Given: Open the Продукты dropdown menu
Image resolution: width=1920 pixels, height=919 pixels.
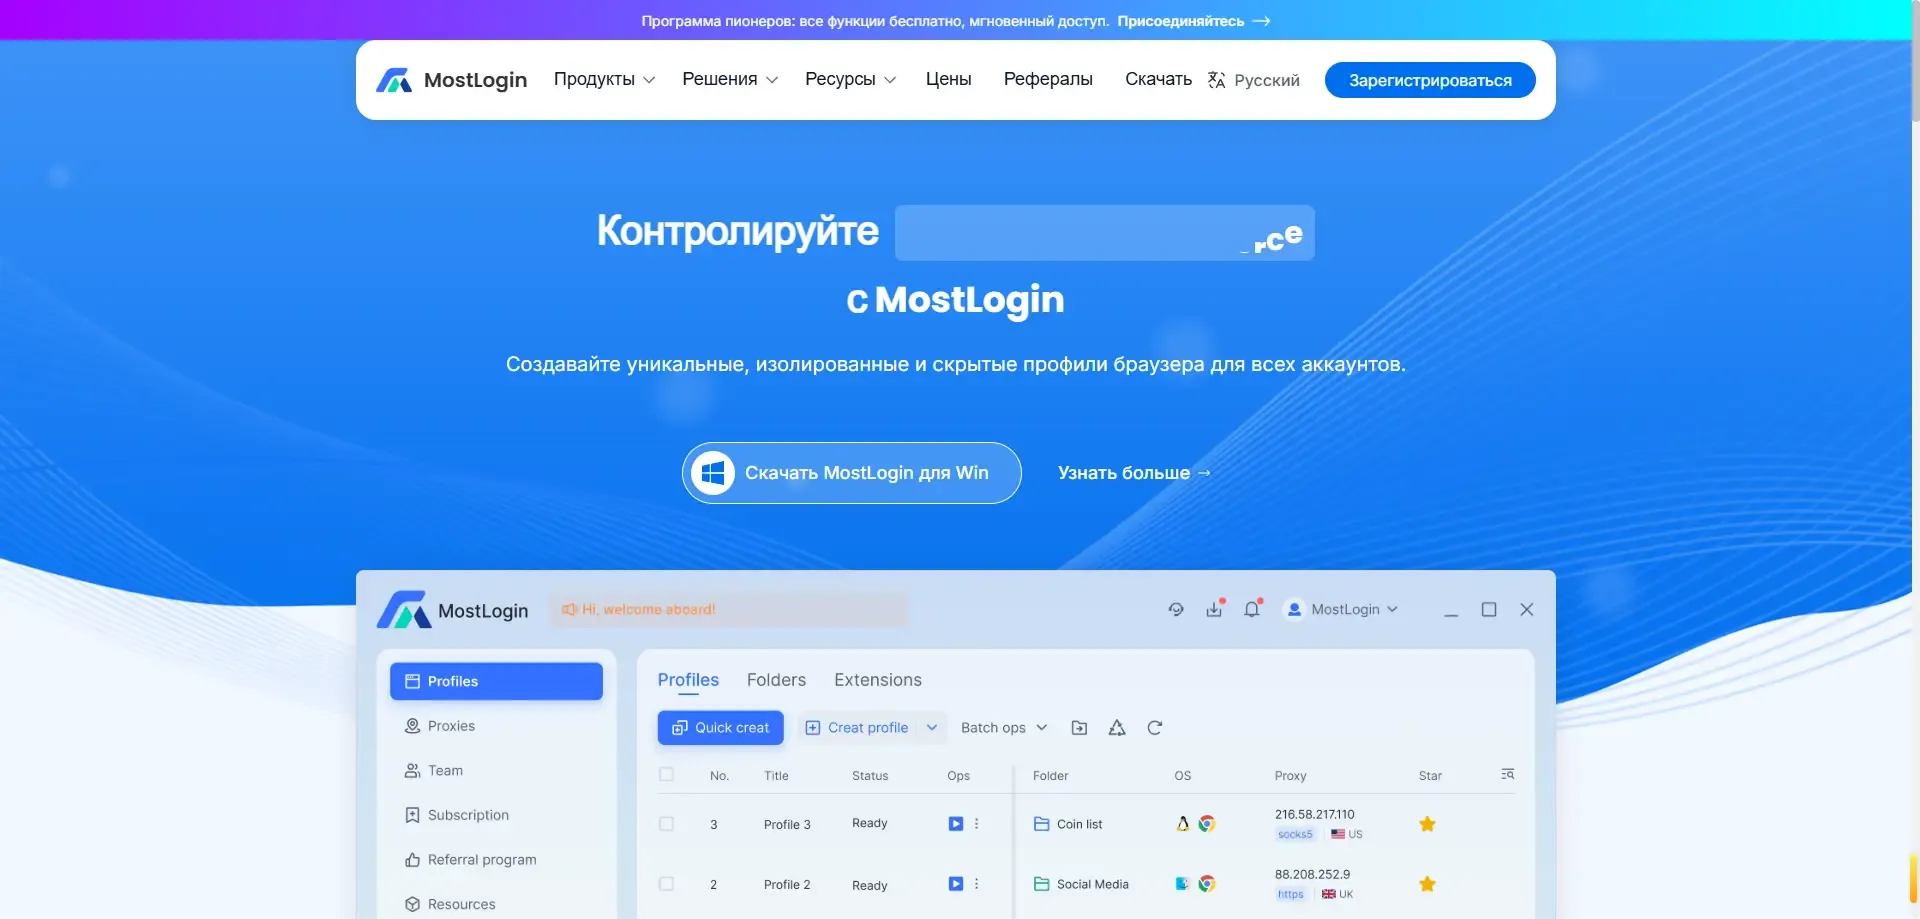Looking at the screenshot, I should (x=604, y=79).
